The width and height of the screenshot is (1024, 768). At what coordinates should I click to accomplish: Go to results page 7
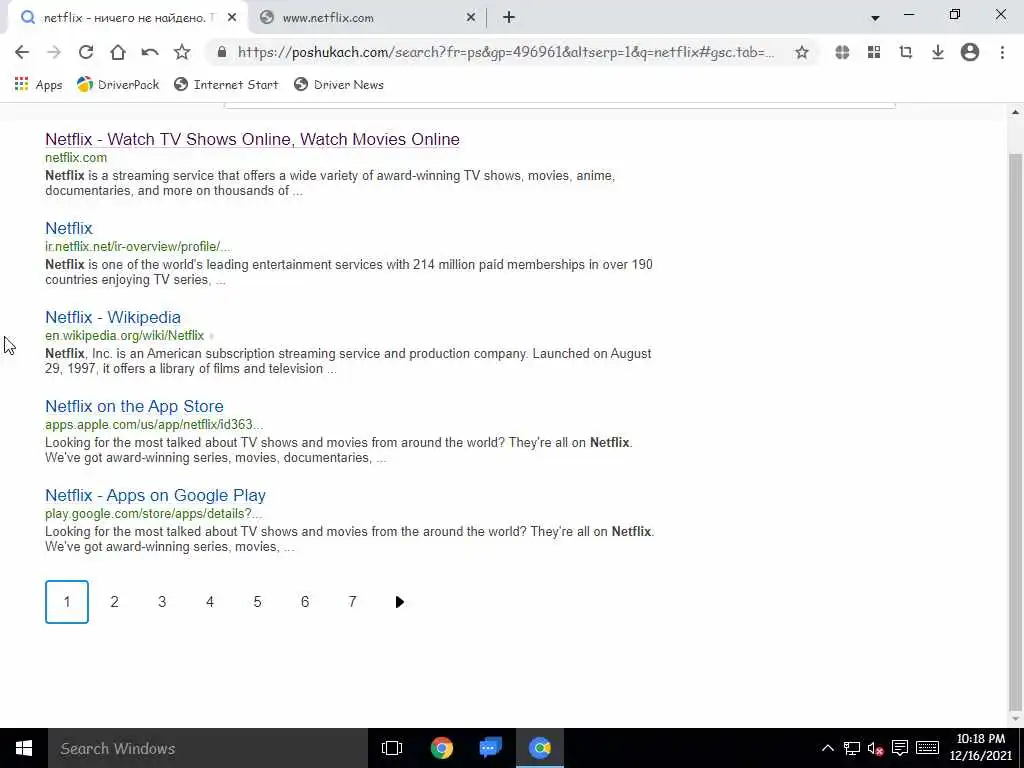click(x=353, y=601)
